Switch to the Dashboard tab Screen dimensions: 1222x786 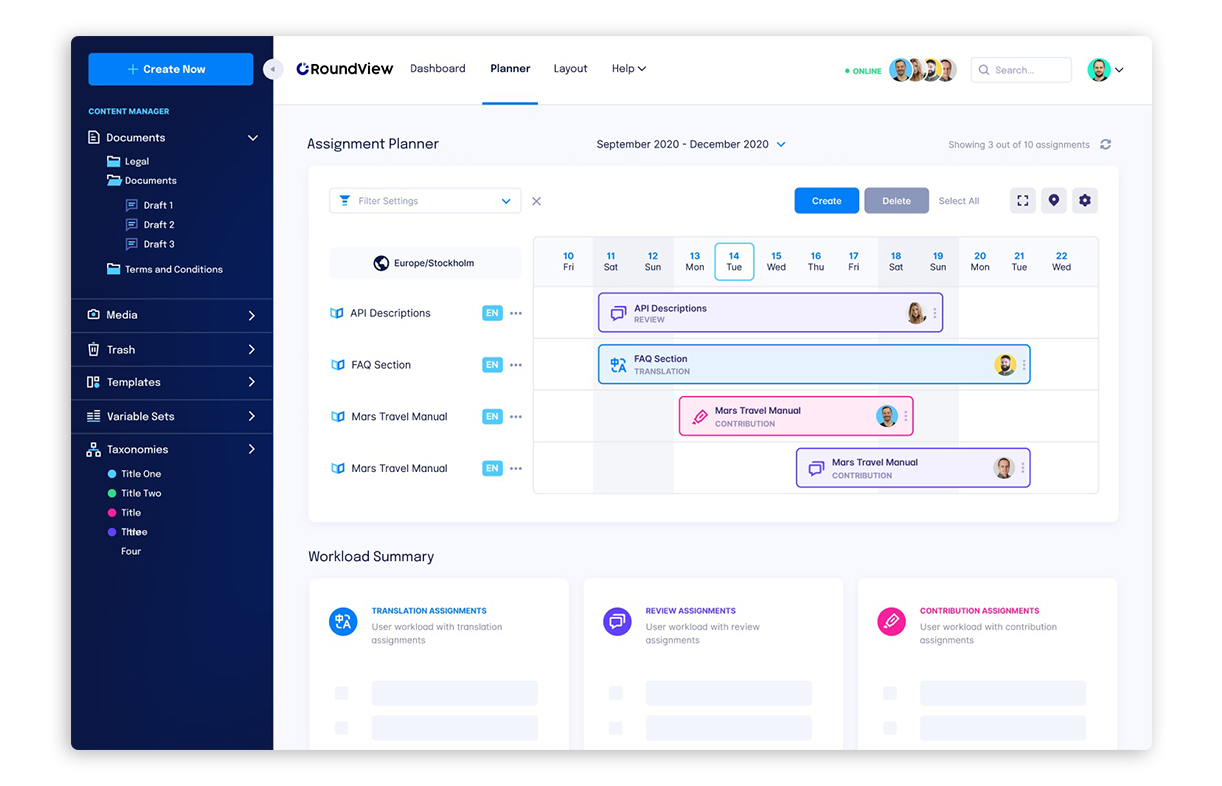(438, 68)
